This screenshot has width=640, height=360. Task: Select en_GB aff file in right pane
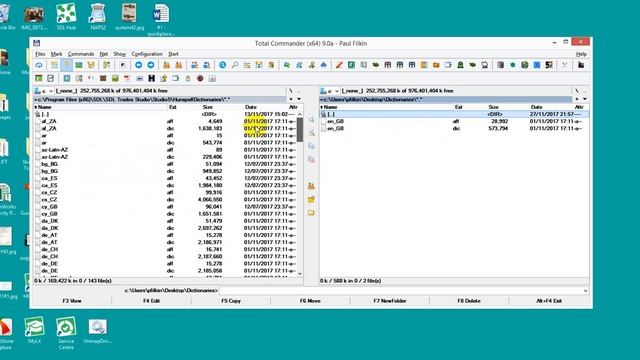(x=454, y=121)
